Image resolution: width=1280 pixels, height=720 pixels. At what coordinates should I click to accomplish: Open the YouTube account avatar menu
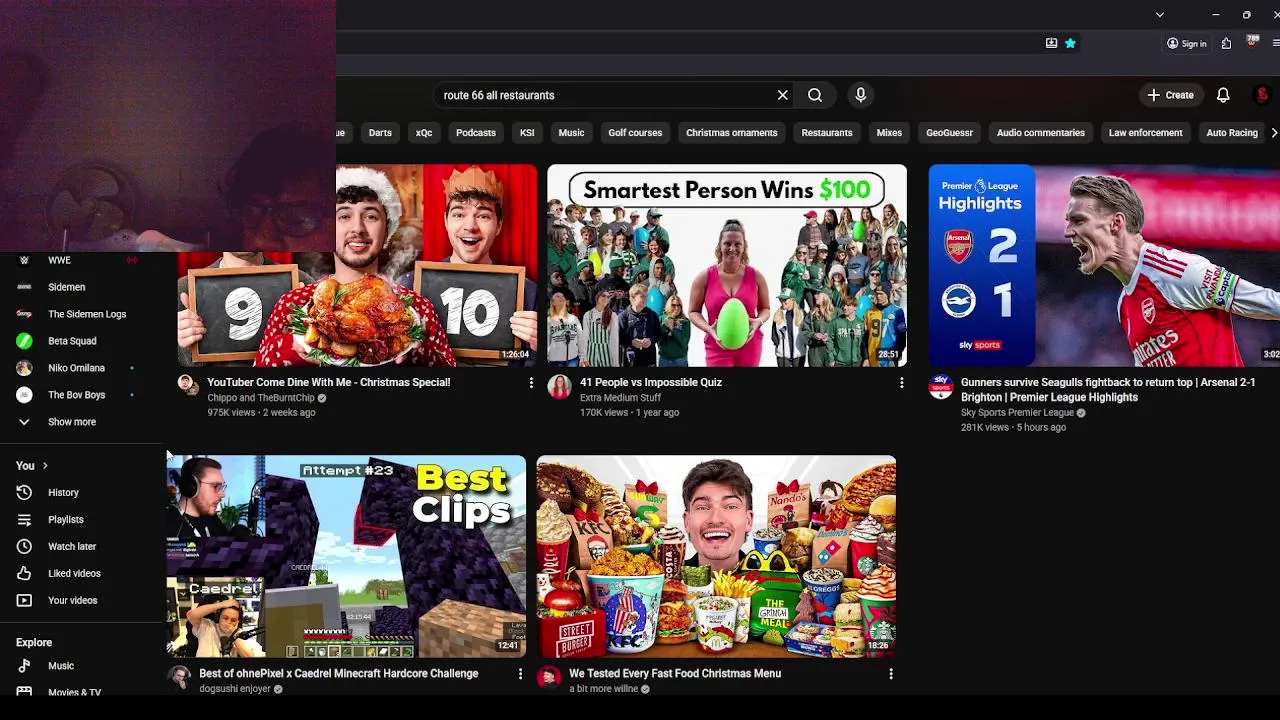[x=1262, y=95]
